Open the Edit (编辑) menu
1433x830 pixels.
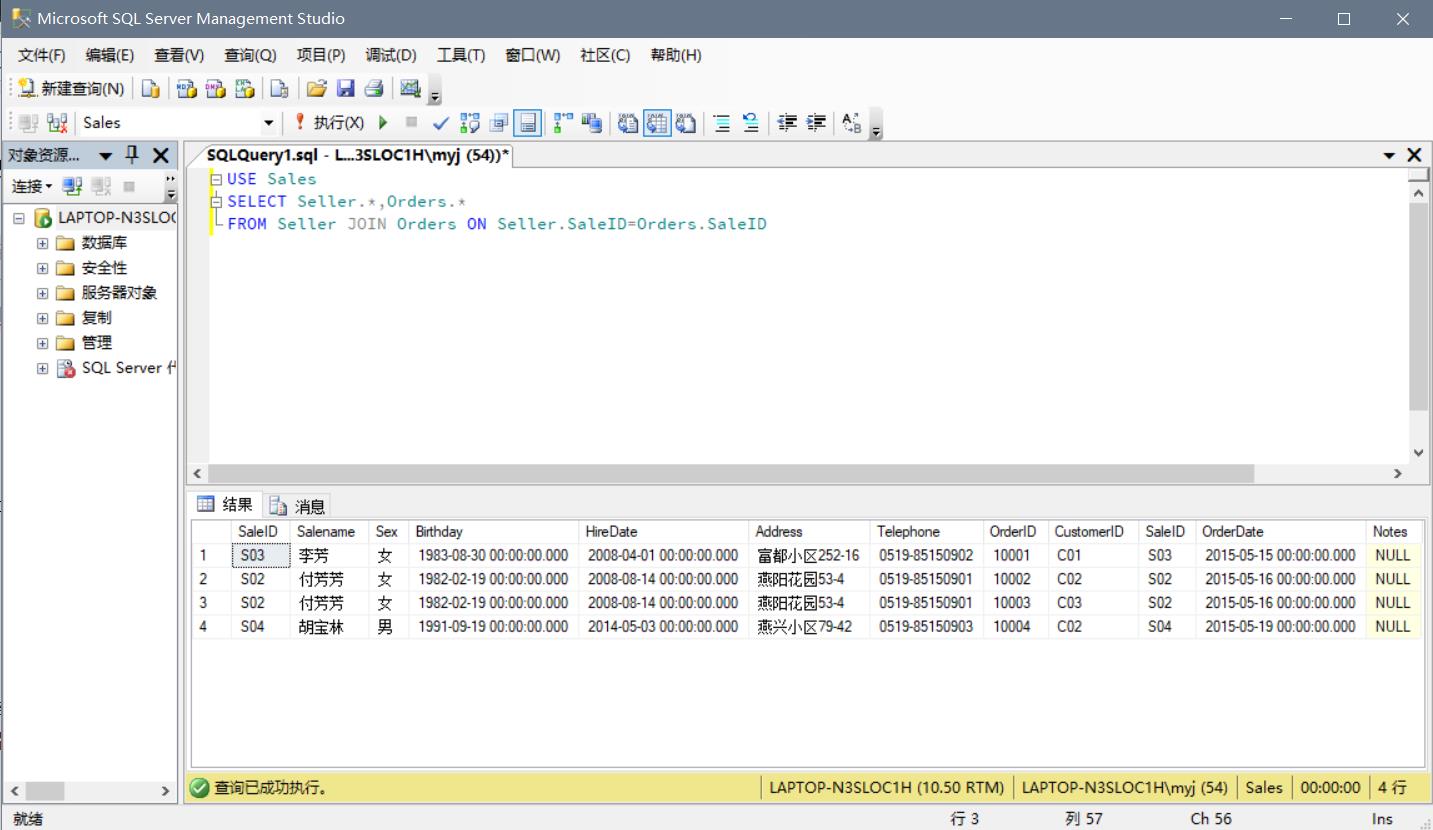[x=109, y=55]
